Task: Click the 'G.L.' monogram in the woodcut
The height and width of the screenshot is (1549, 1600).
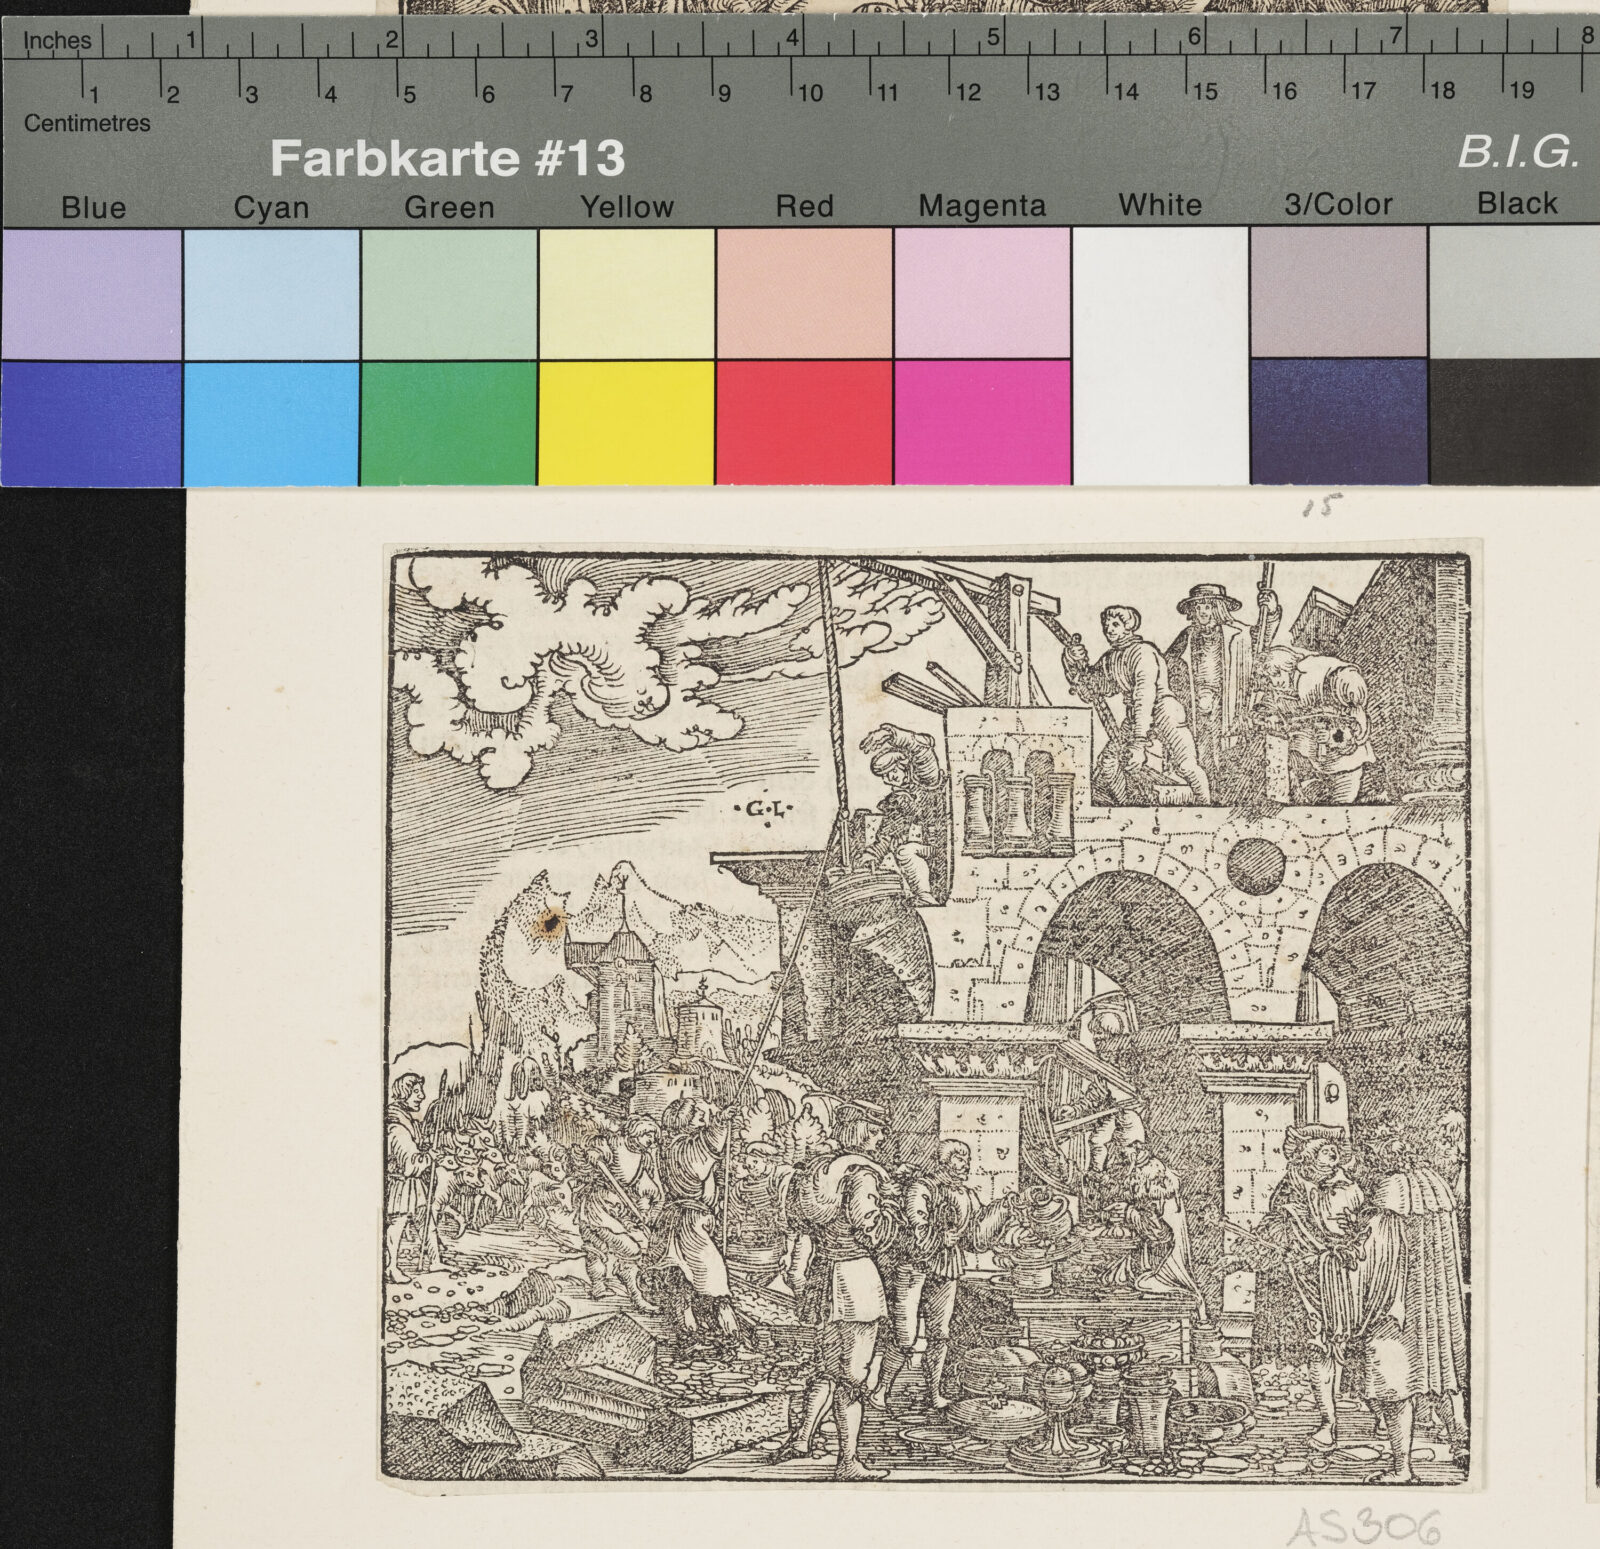Action: coord(765,809)
